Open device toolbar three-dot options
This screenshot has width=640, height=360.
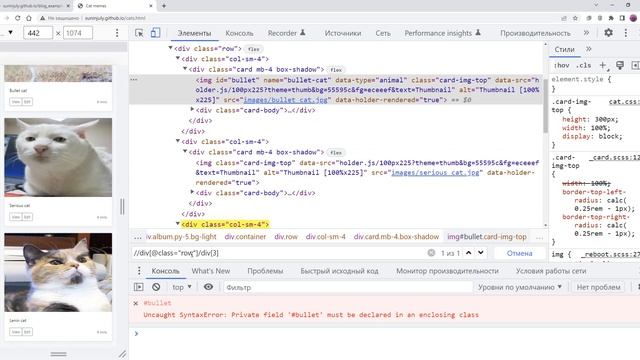tap(117, 33)
